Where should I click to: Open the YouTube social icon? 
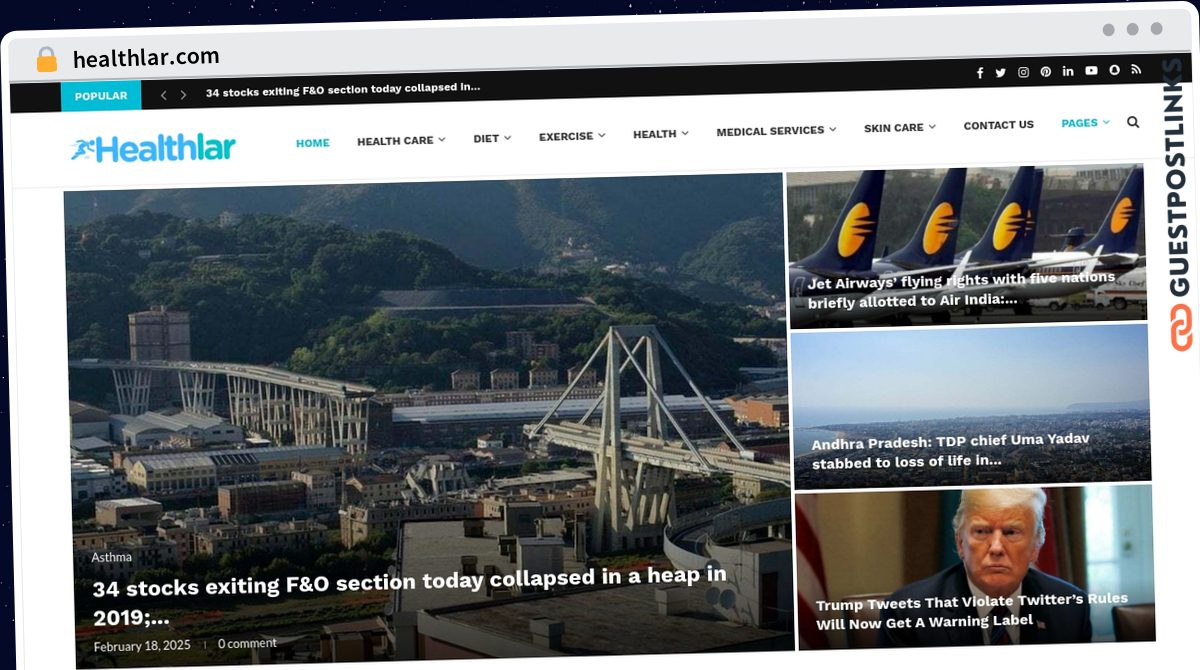[1091, 71]
